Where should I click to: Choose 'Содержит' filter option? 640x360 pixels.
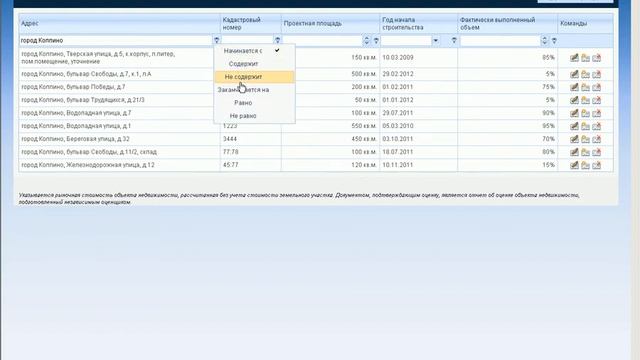(x=254, y=64)
